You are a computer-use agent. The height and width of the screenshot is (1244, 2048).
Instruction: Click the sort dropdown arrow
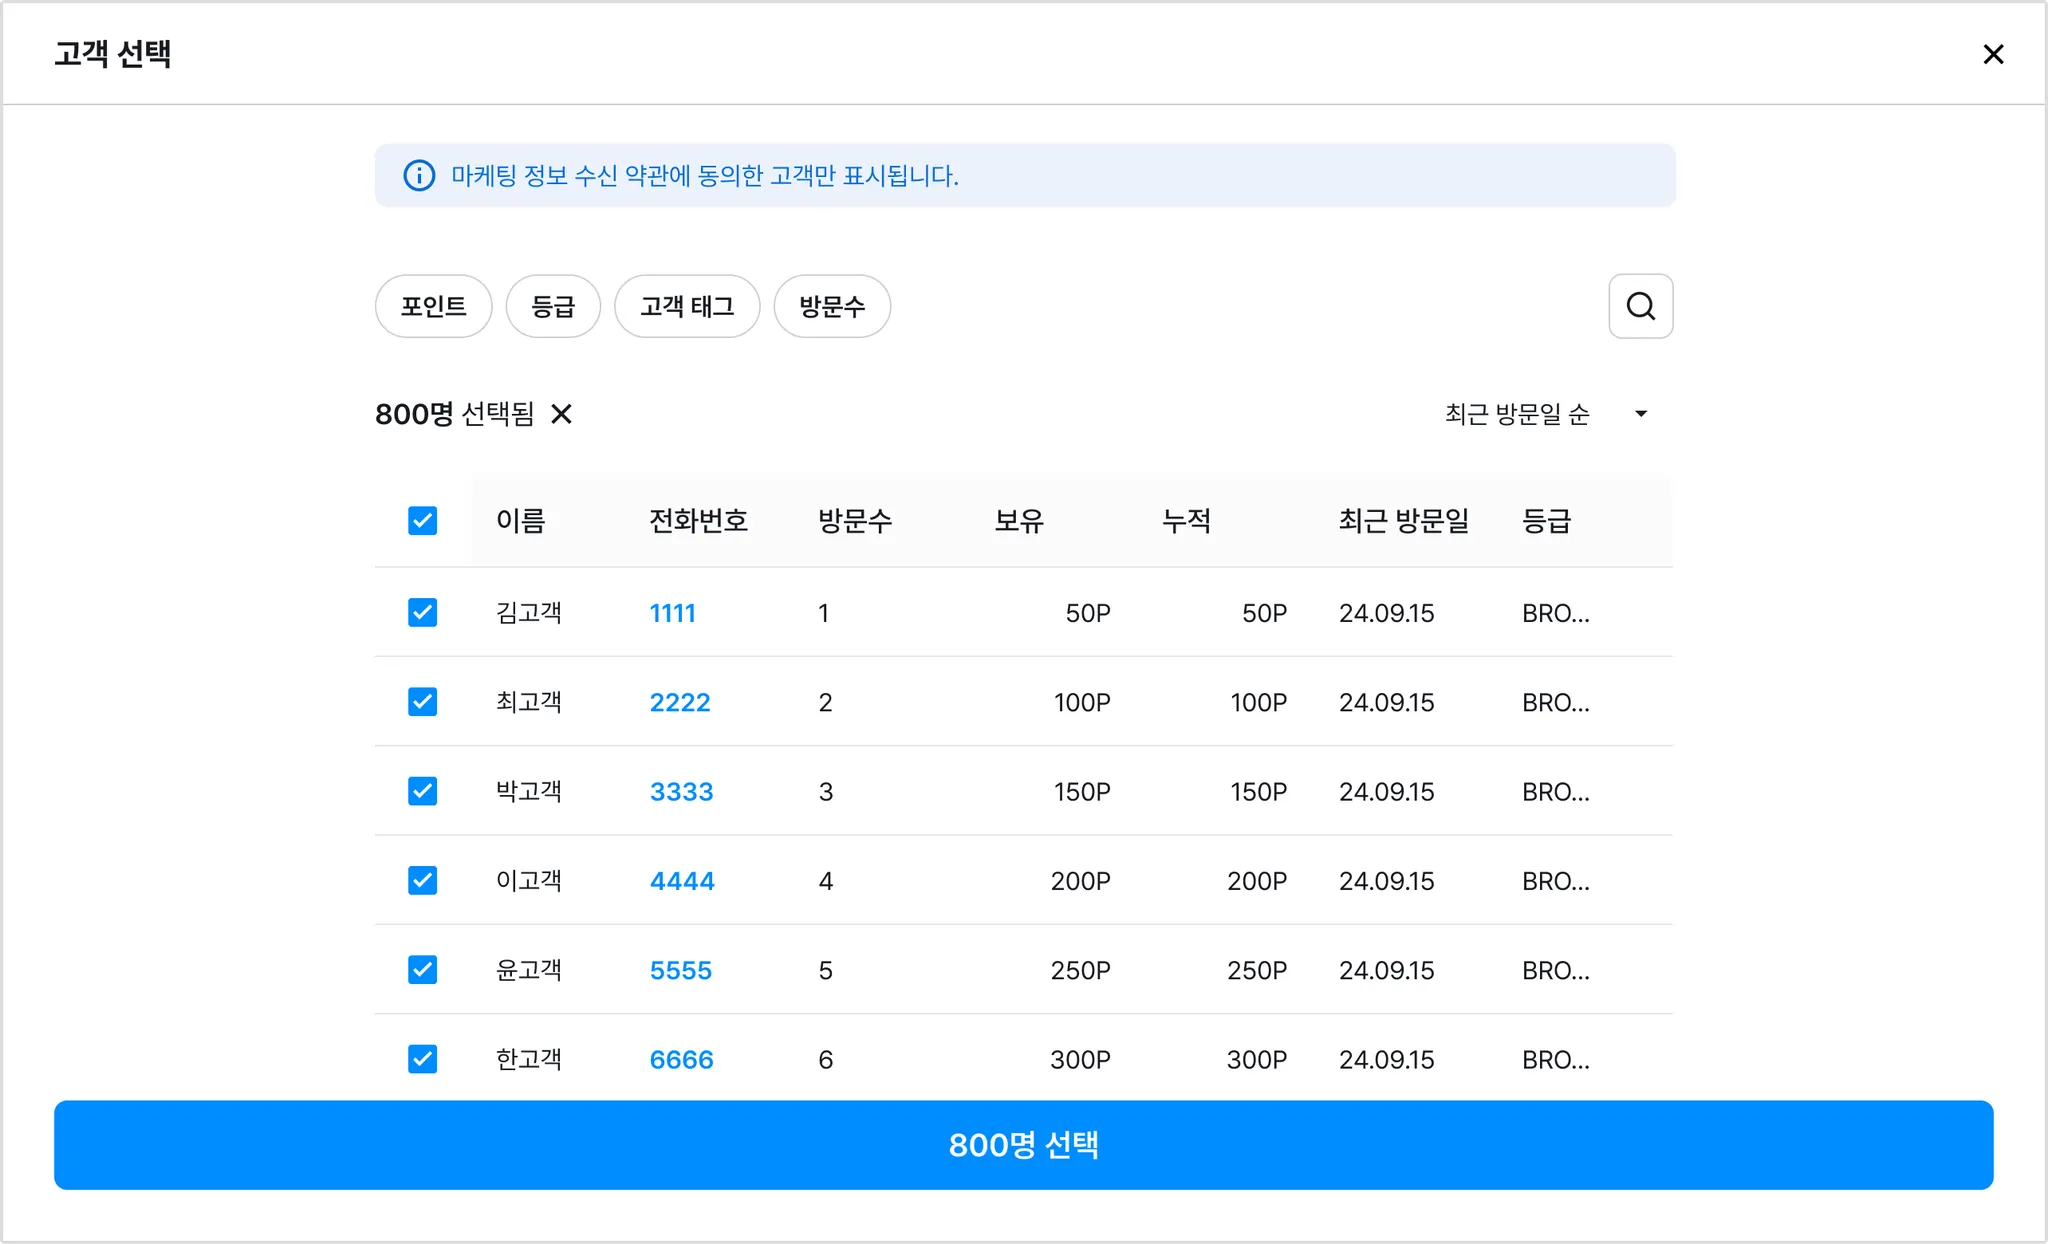pos(1641,414)
